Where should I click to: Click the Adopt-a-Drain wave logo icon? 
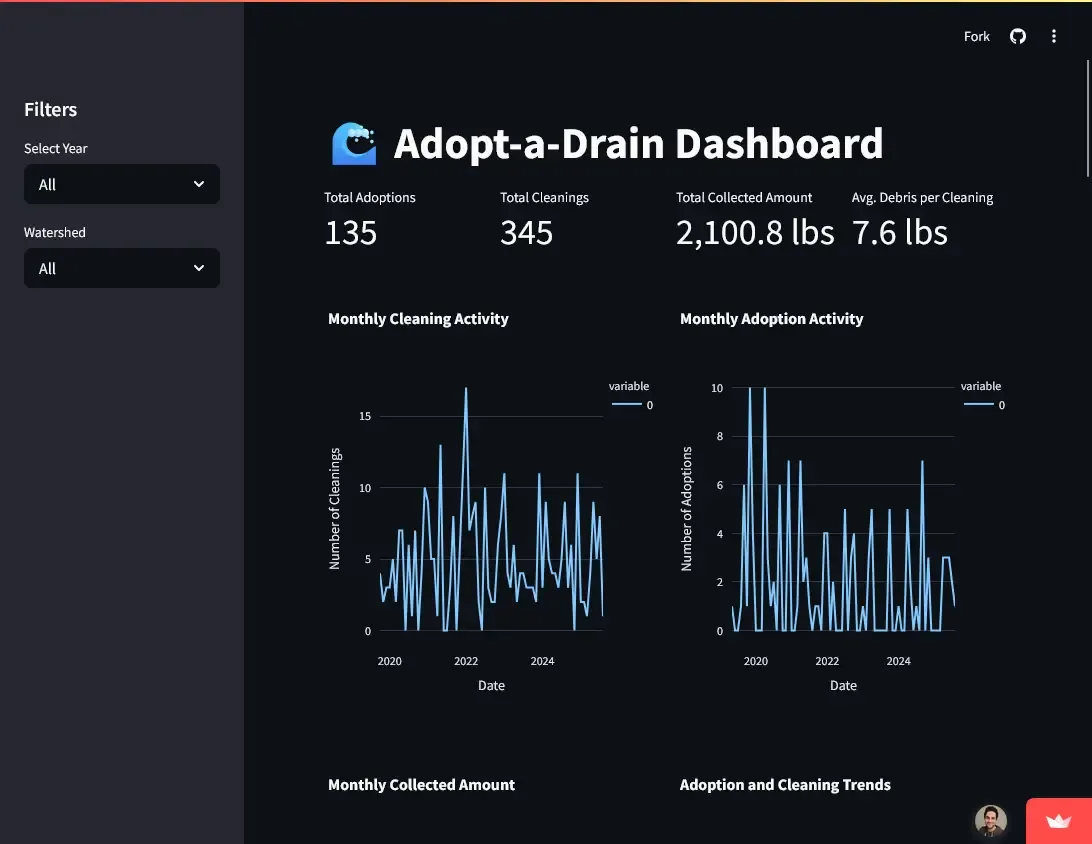354,143
